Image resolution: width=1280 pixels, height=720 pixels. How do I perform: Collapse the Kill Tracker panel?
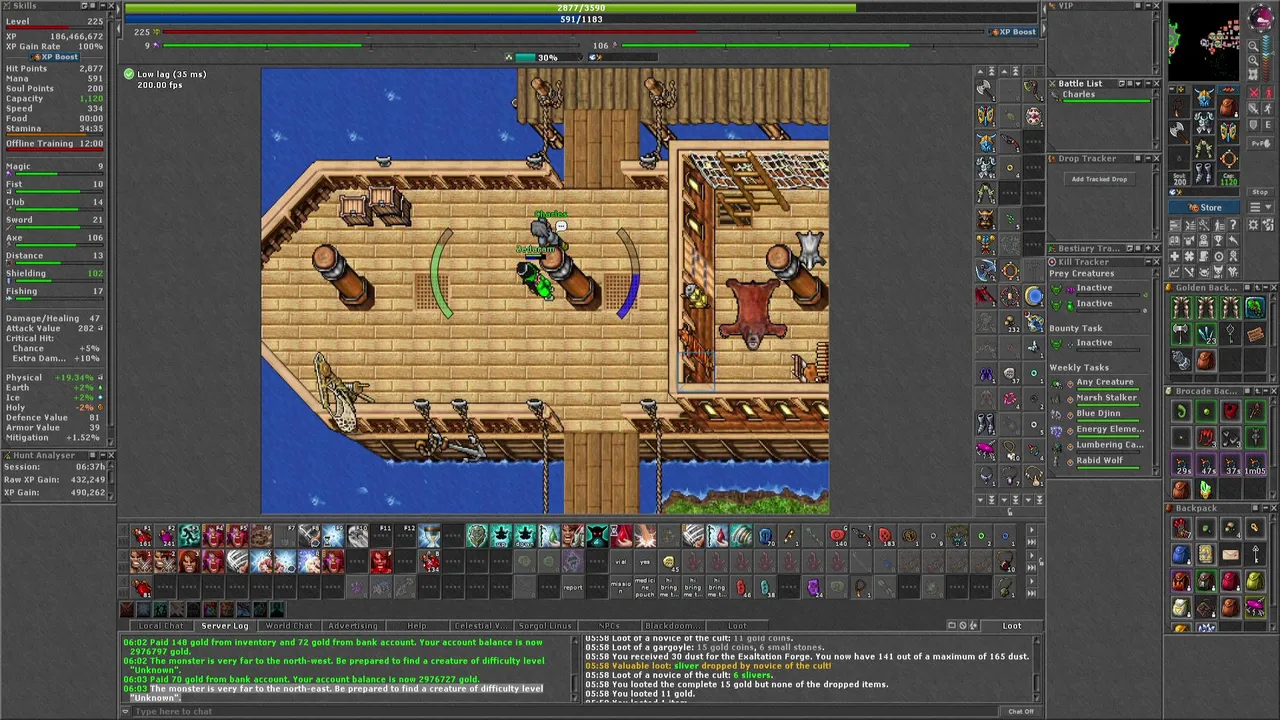1148,262
